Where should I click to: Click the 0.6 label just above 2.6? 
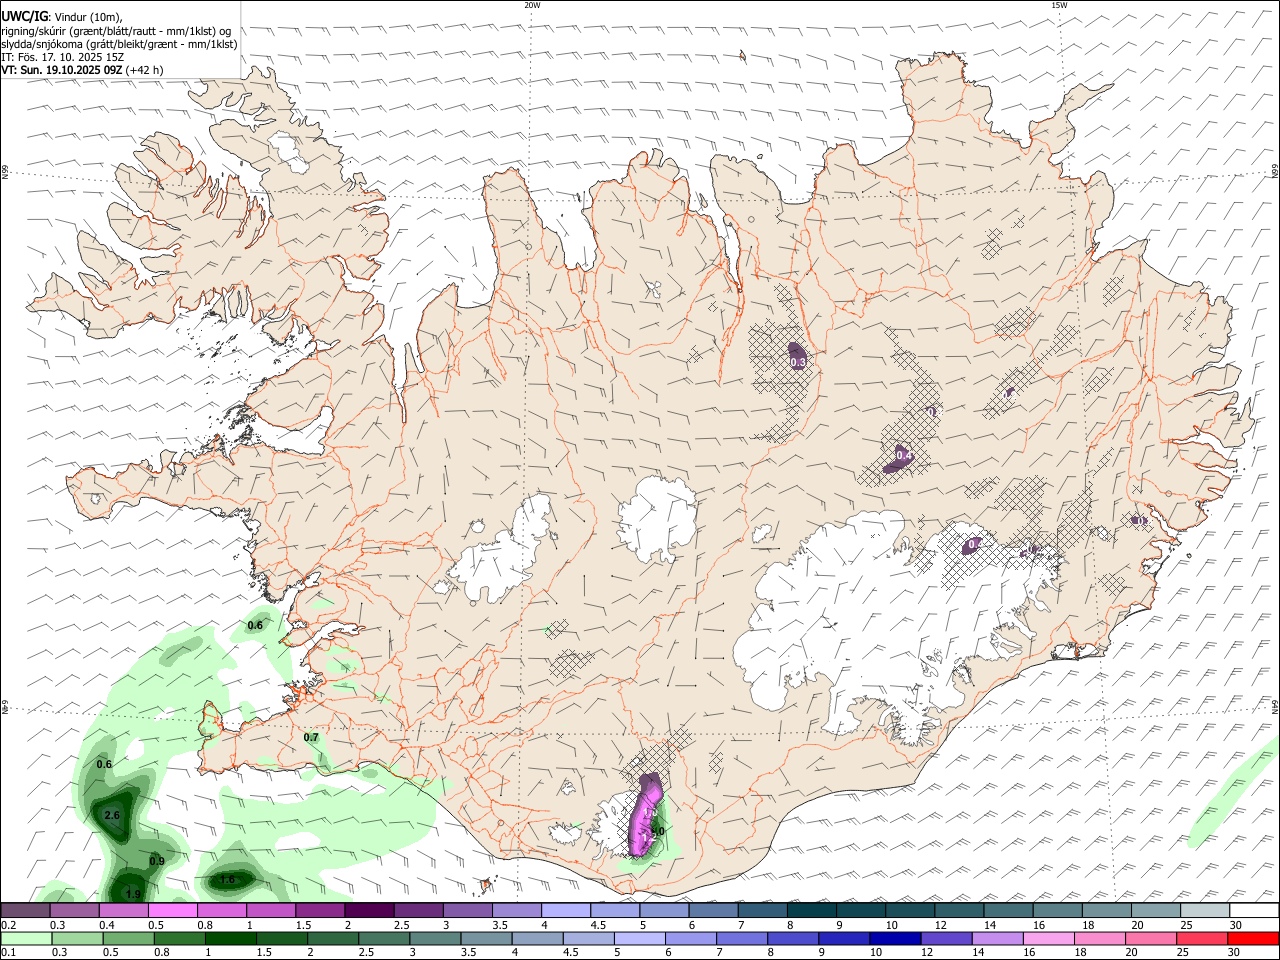tap(104, 764)
